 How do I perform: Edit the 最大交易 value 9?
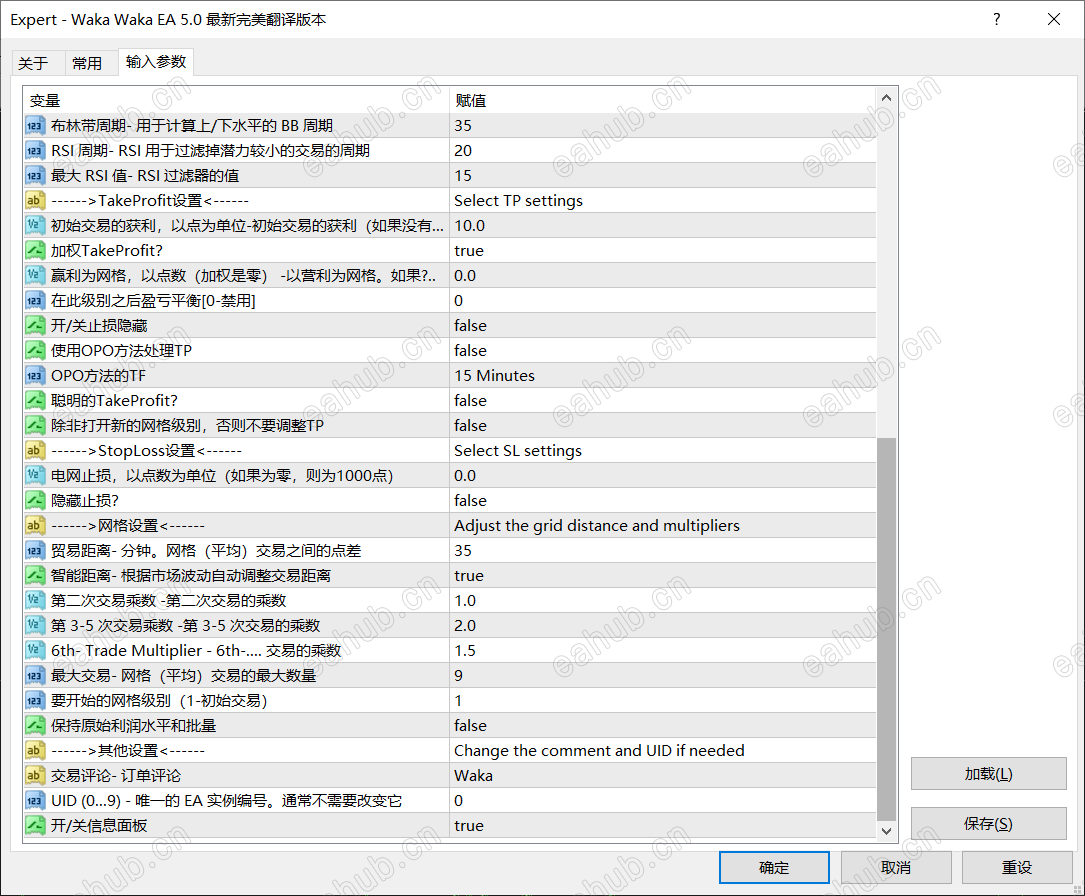click(663, 675)
